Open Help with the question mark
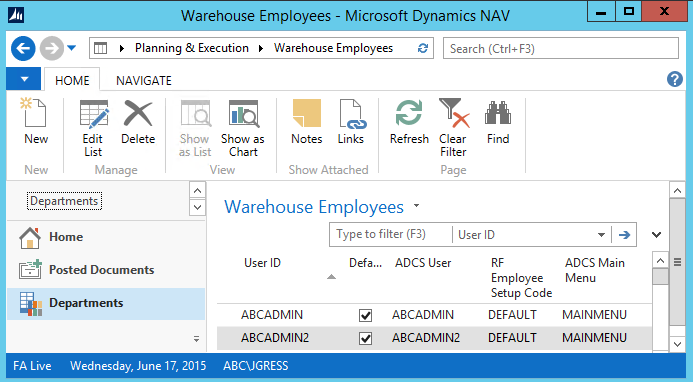 [x=675, y=80]
